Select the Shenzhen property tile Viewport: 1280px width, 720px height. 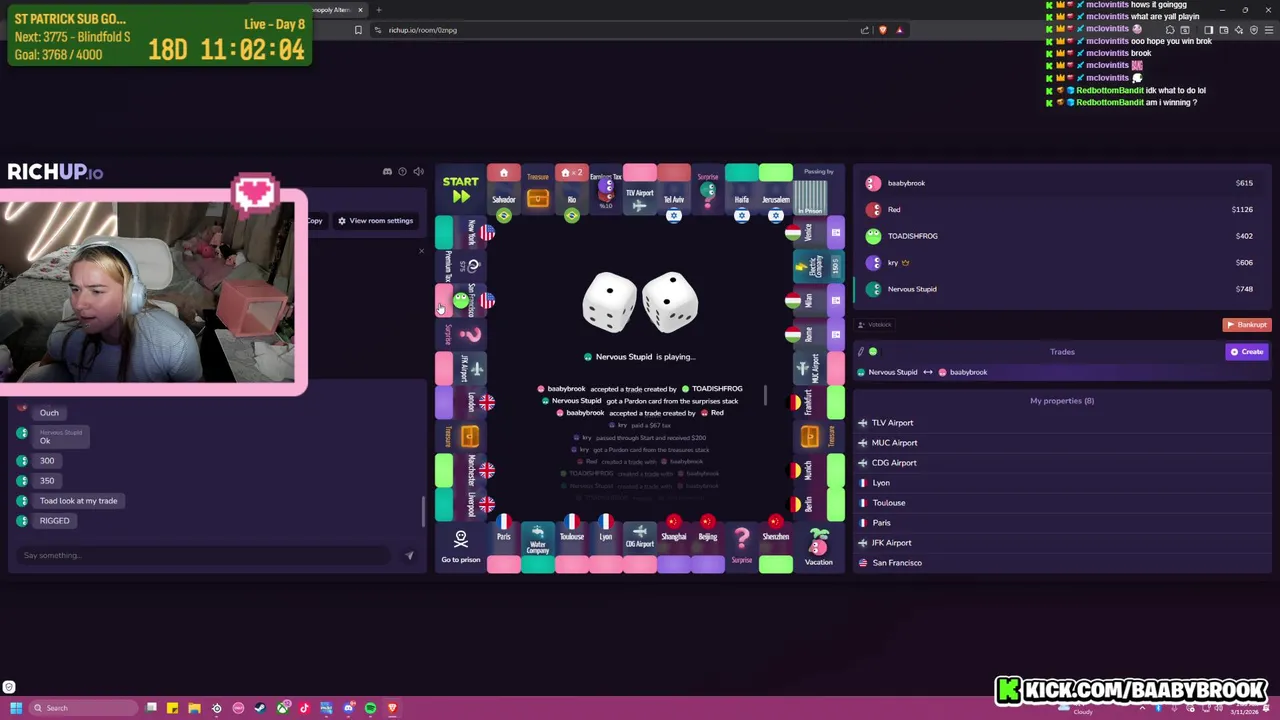click(776, 547)
